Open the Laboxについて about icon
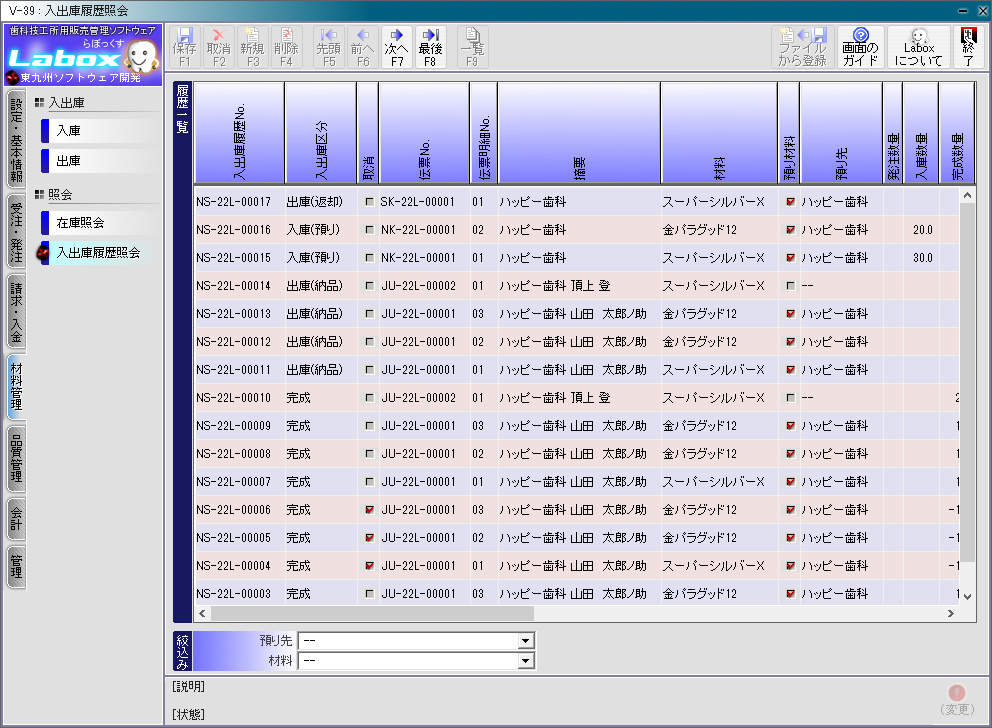The image size is (992, 728). coord(918,47)
